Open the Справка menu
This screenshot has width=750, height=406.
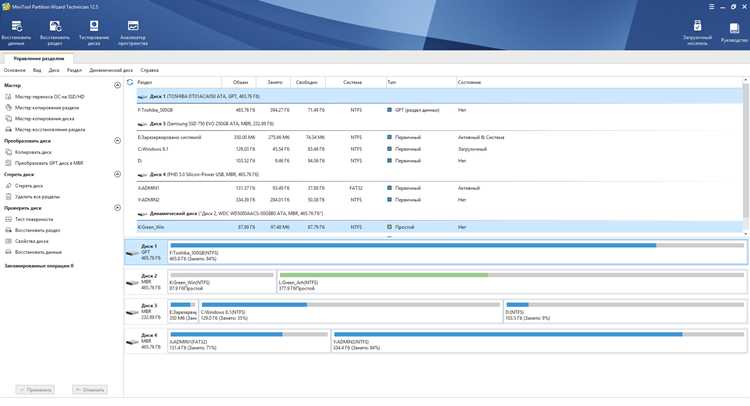tap(150, 70)
